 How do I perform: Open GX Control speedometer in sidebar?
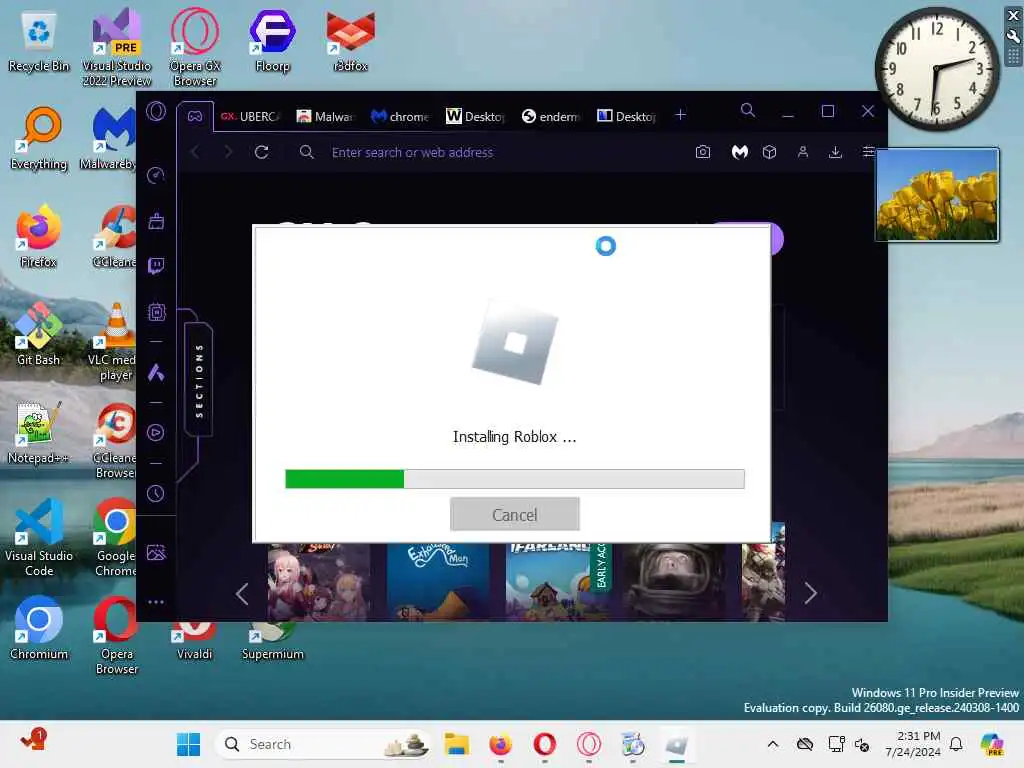tap(155, 175)
